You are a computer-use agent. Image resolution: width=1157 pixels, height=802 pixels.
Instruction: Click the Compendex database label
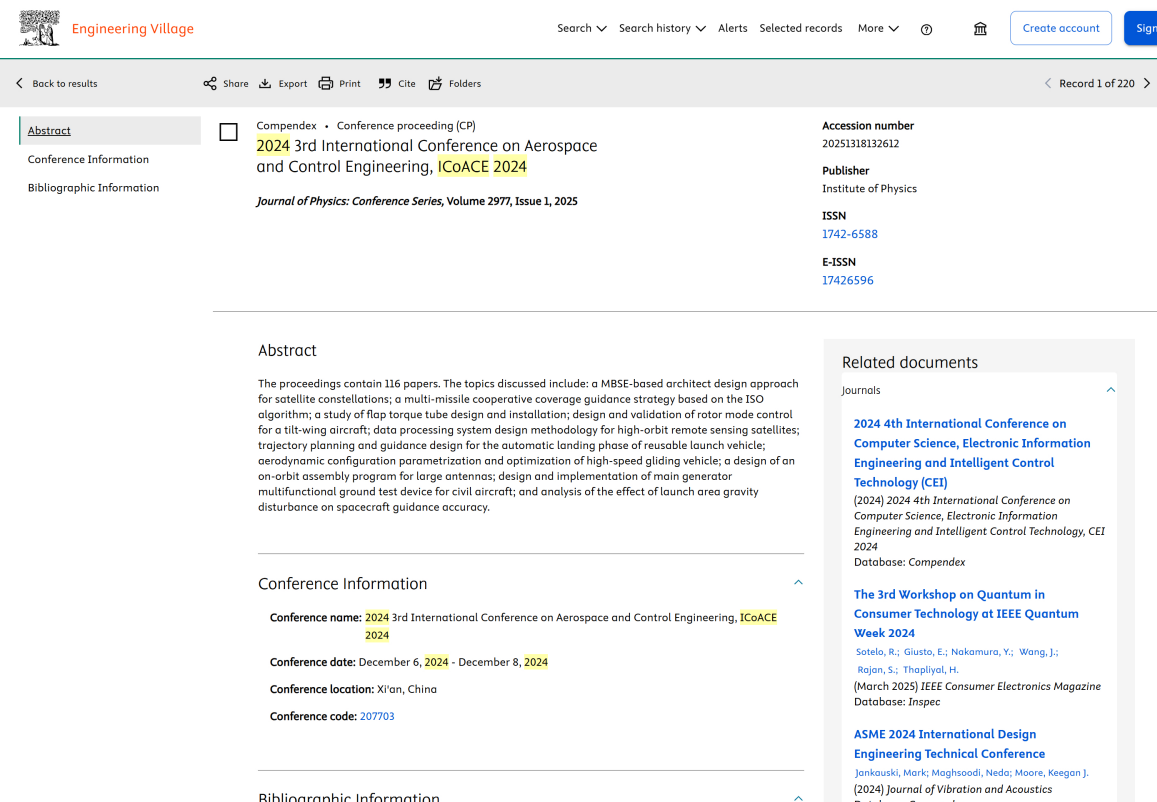pyautogui.click(x=286, y=126)
